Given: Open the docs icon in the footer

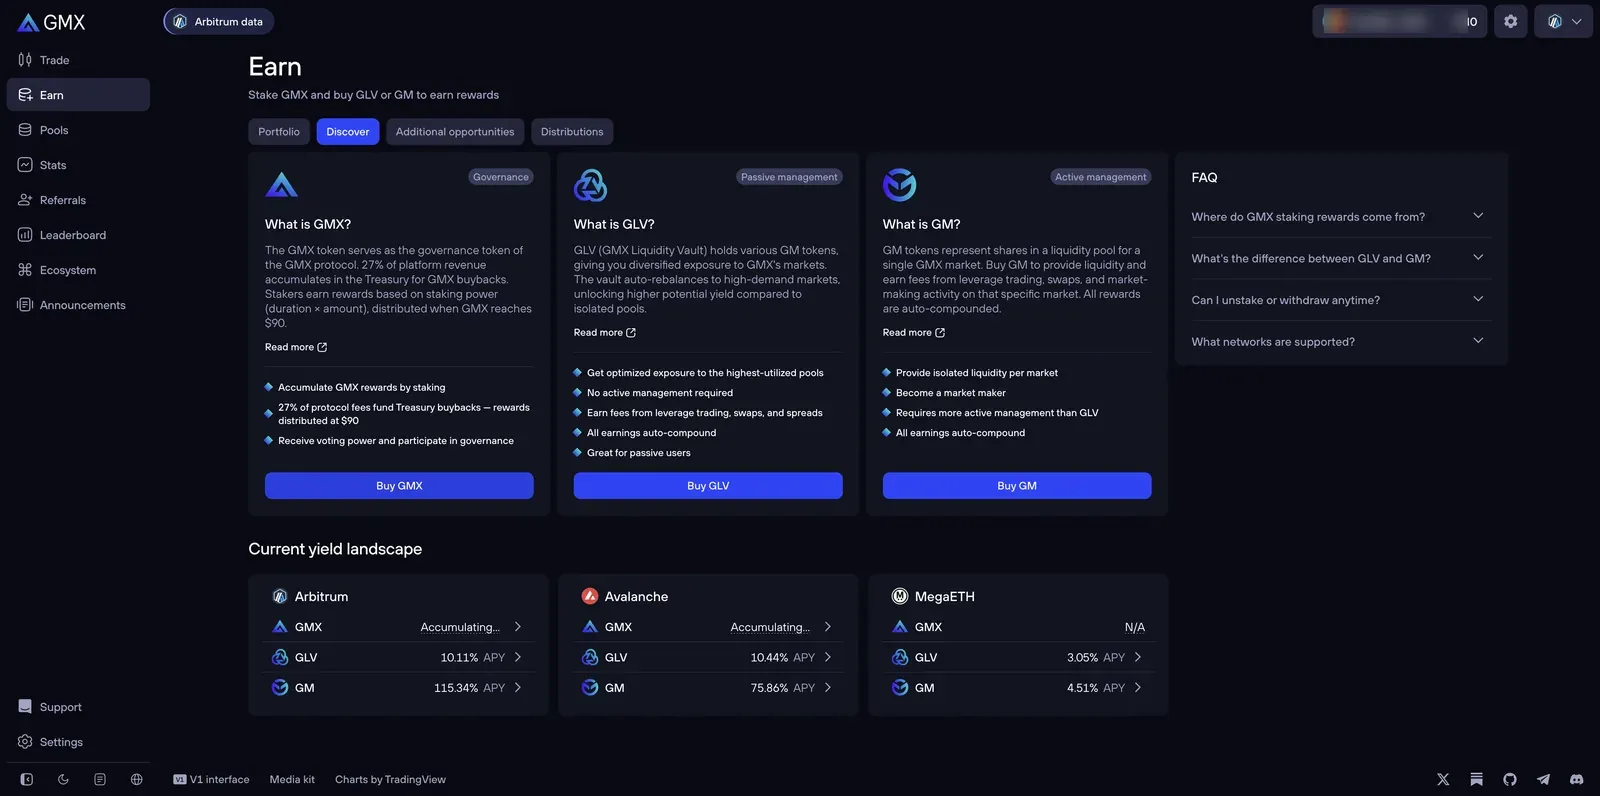Looking at the screenshot, I should [x=100, y=779].
